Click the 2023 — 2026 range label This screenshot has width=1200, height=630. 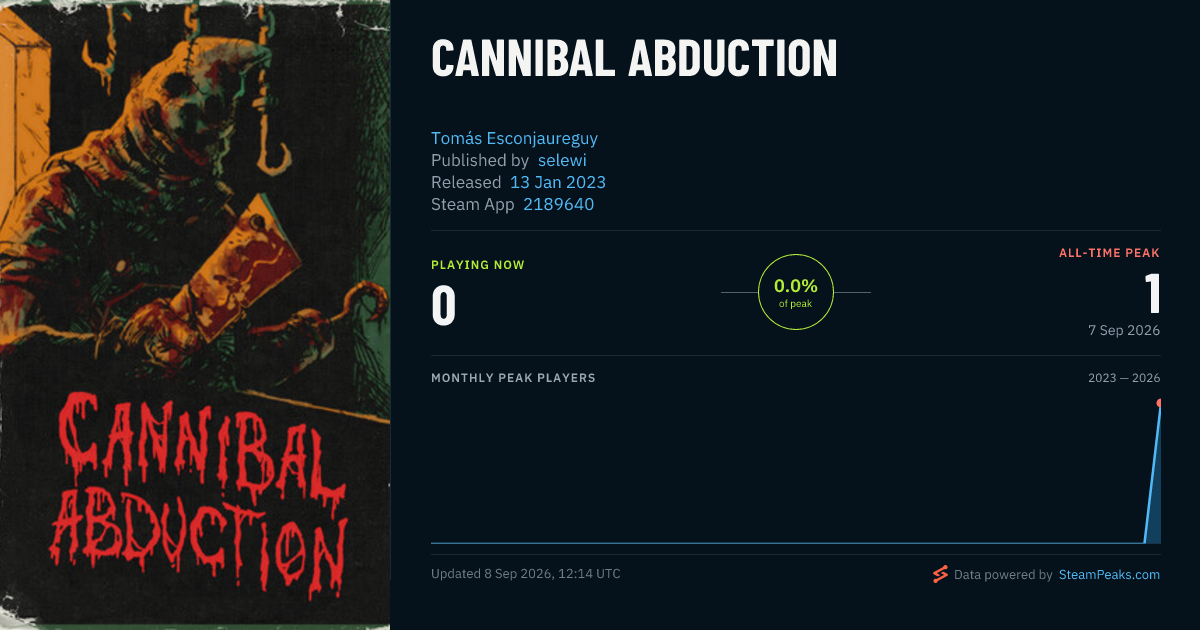pos(1124,378)
